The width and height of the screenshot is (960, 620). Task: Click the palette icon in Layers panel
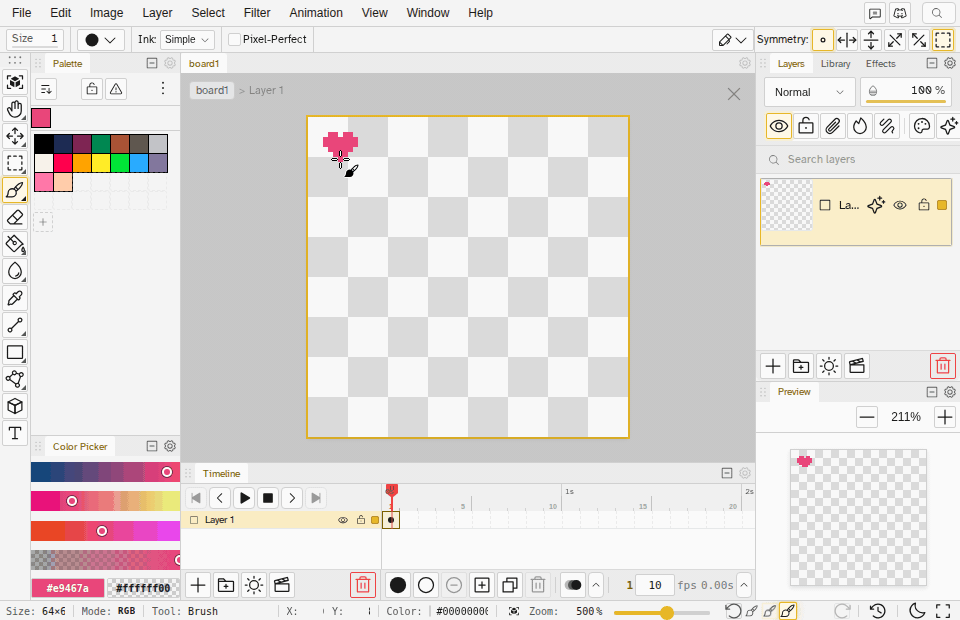(x=921, y=126)
